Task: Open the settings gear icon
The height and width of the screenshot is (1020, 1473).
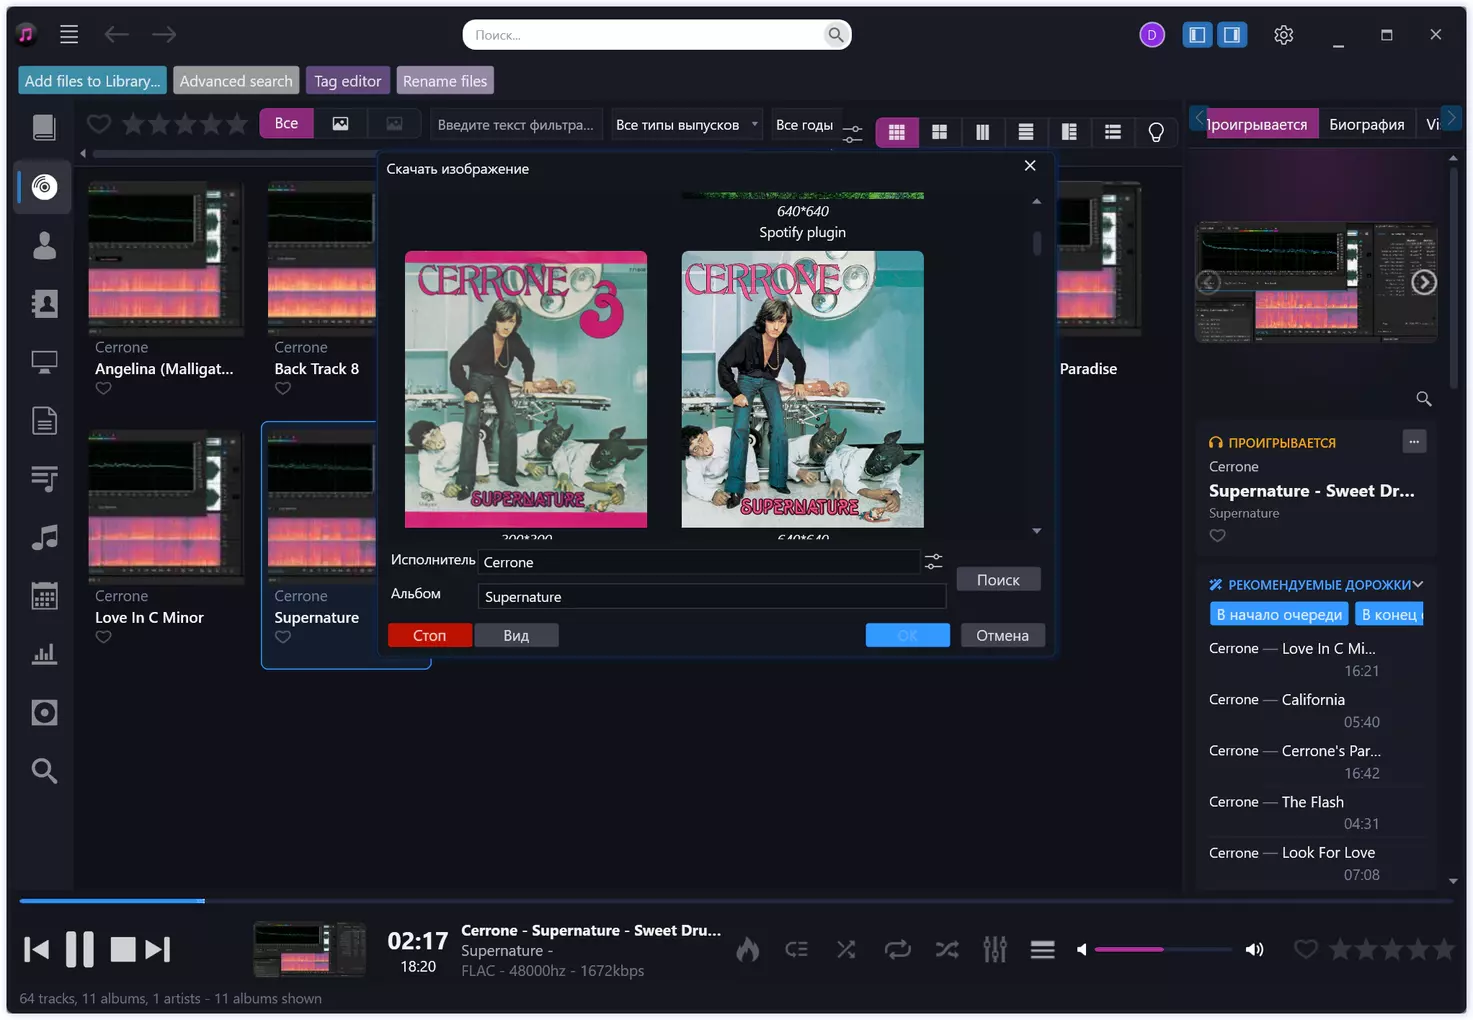Action: click(1284, 35)
